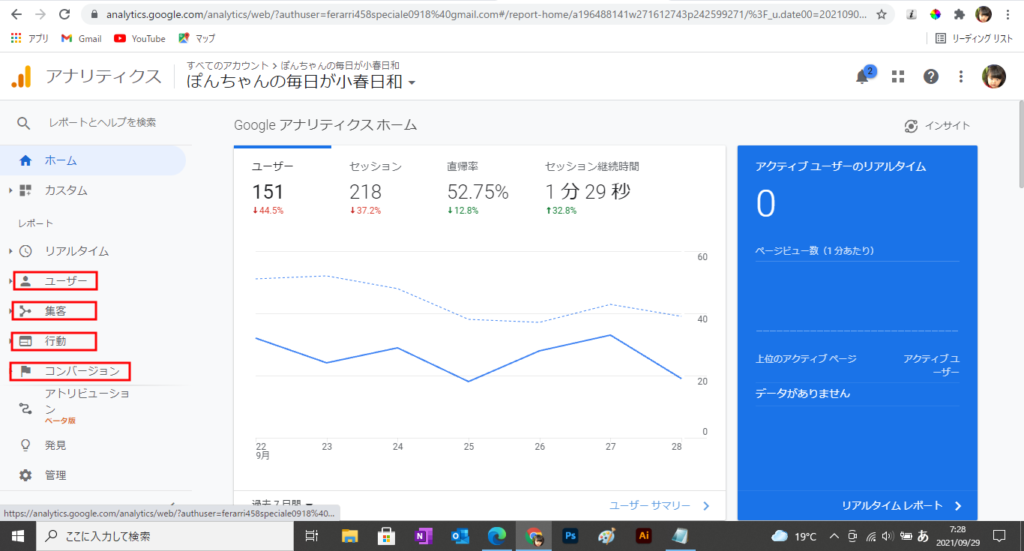
Task: Bookmark this page with star icon
Action: click(x=882, y=14)
